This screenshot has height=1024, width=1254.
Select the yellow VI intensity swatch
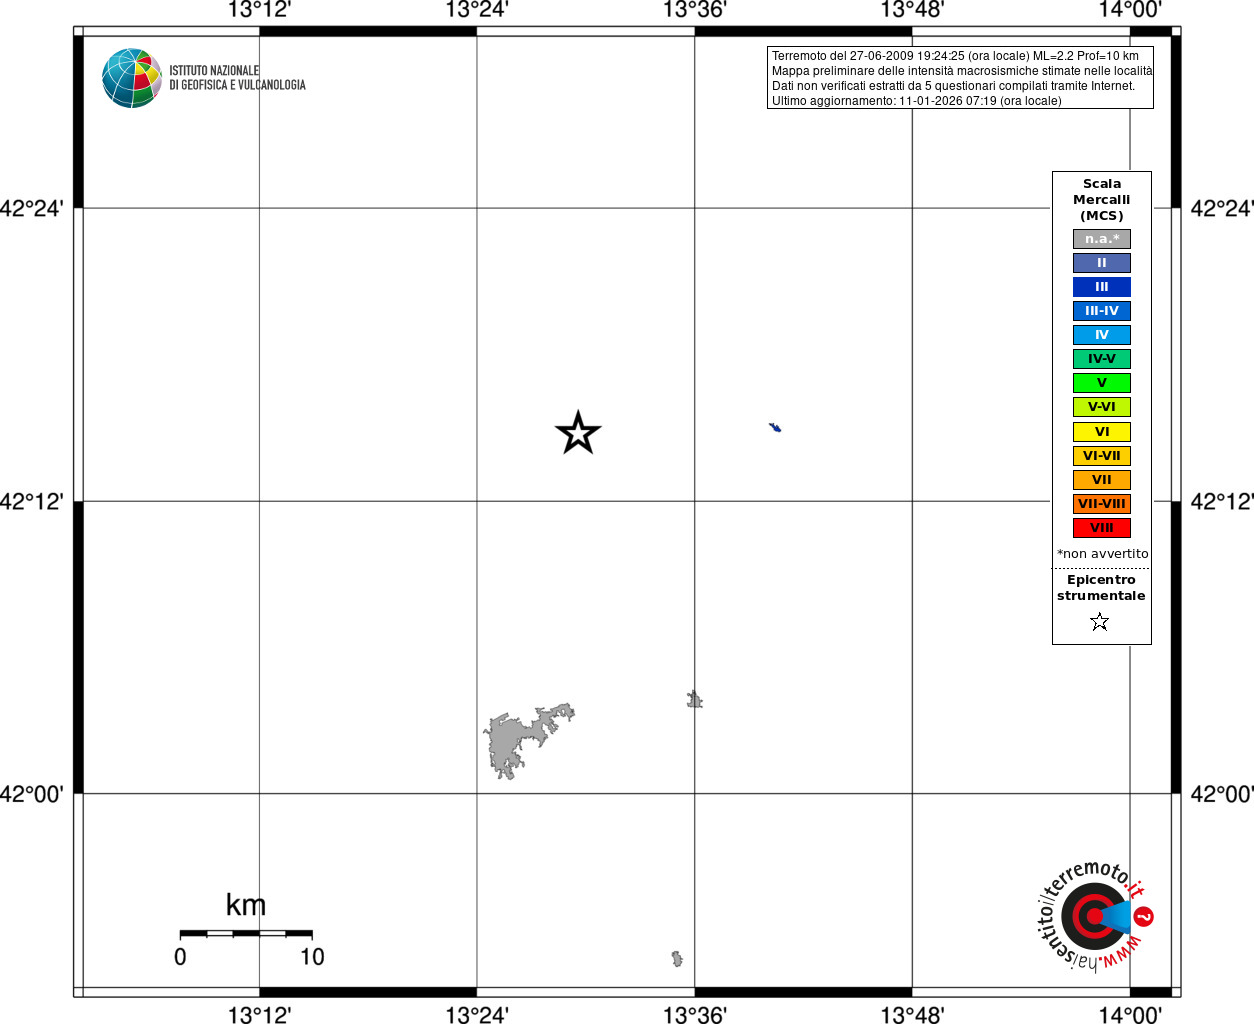[1102, 432]
